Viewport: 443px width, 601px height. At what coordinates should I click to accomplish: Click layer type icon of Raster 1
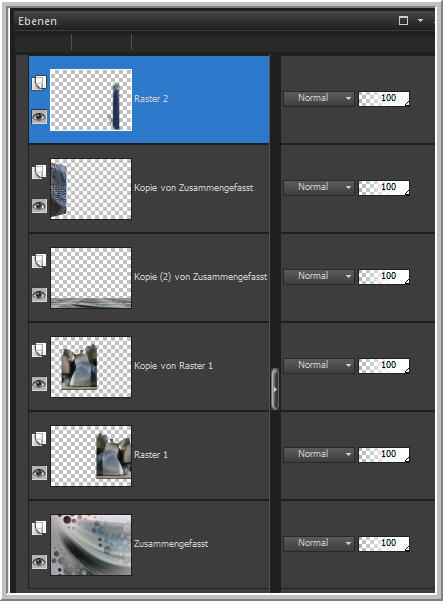(39, 438)
